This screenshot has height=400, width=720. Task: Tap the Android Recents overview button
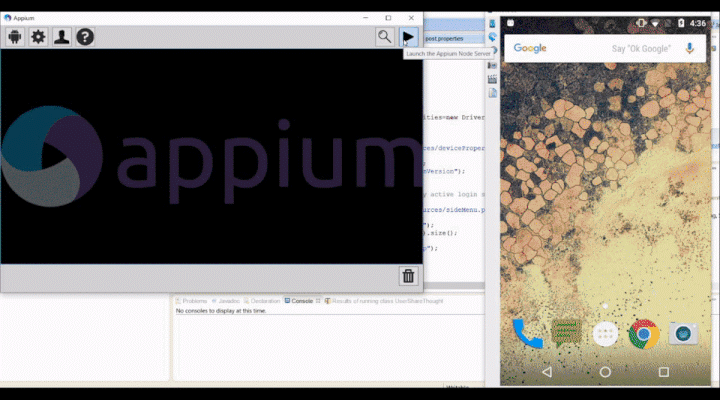click(x=664, y=372)
